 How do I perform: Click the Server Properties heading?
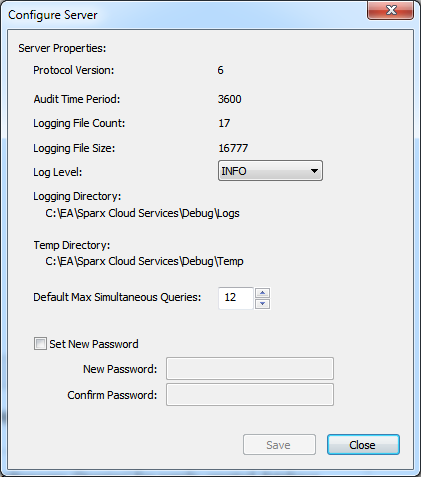pyautogui.click(x=62, y=48)
